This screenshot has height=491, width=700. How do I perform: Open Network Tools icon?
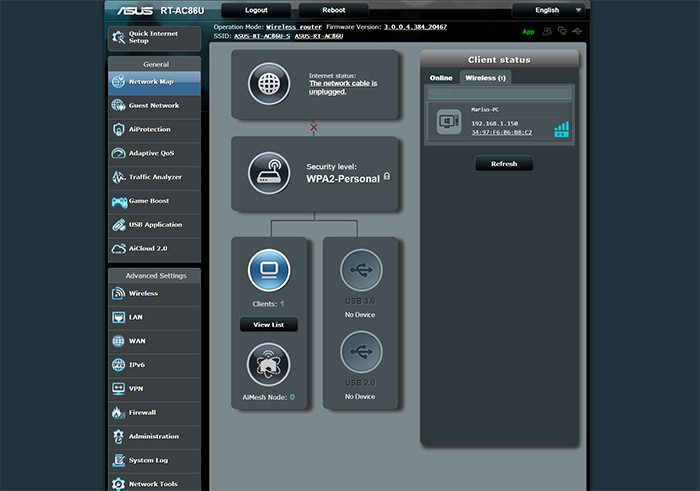tap(118, 484)
